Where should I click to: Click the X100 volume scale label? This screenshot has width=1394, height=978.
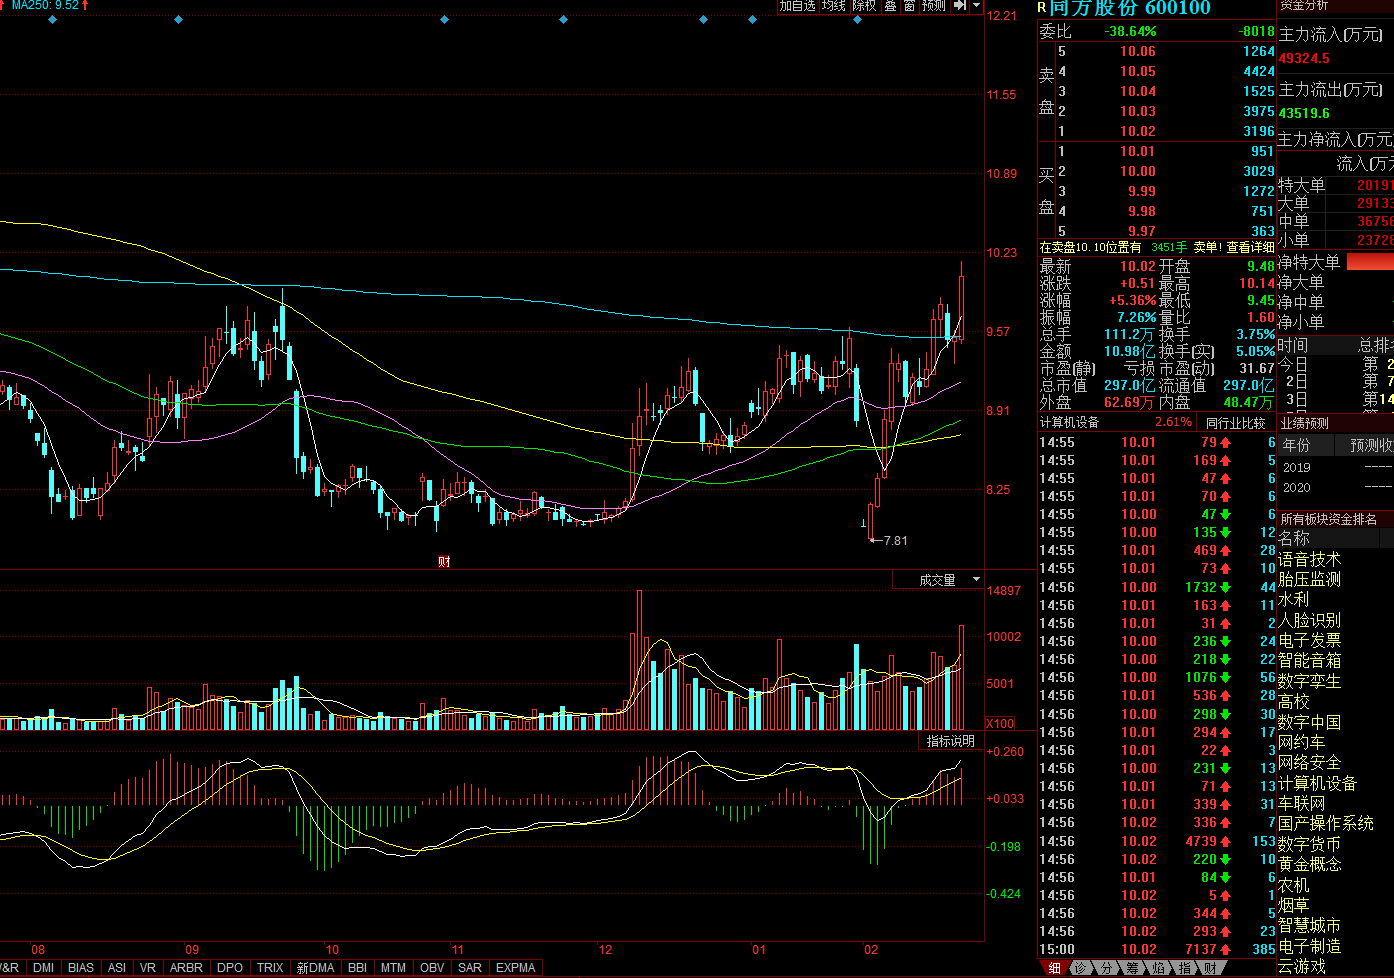pos(1000,723)
